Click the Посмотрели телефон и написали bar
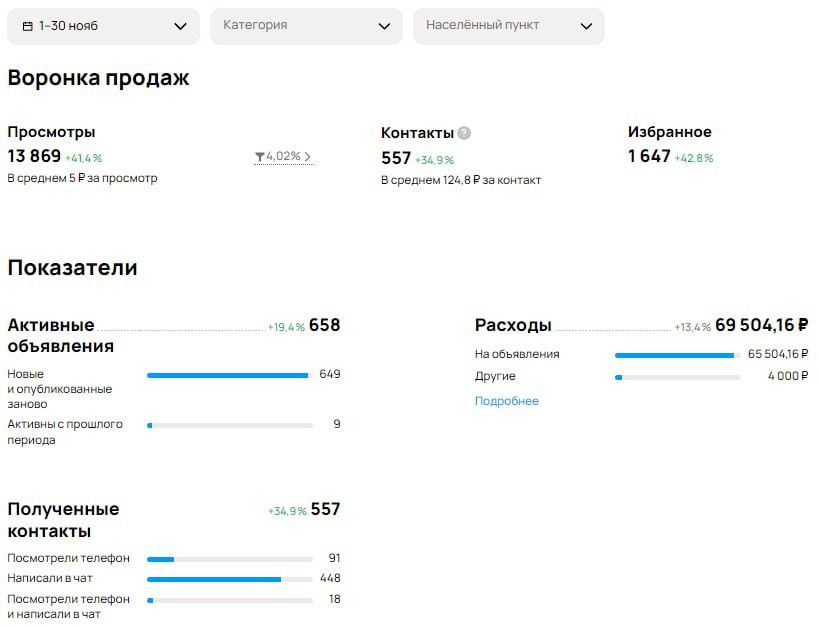The height and width of the screenshot is (629, 819). point(230,600)
